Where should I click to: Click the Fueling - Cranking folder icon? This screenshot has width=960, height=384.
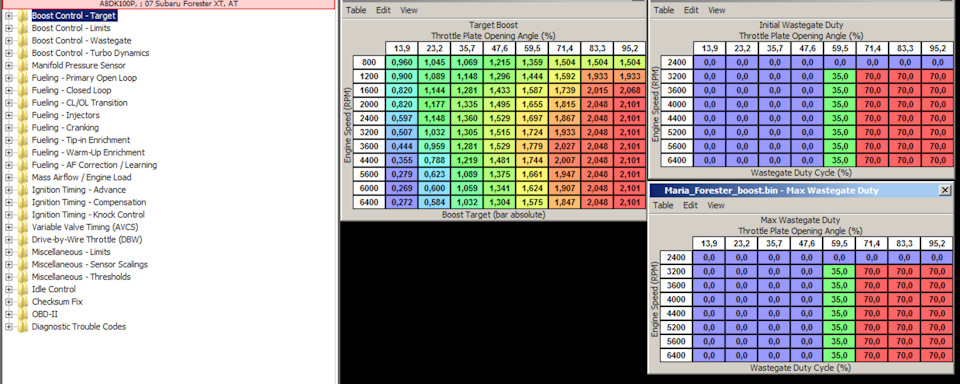[x=23, y=127]
